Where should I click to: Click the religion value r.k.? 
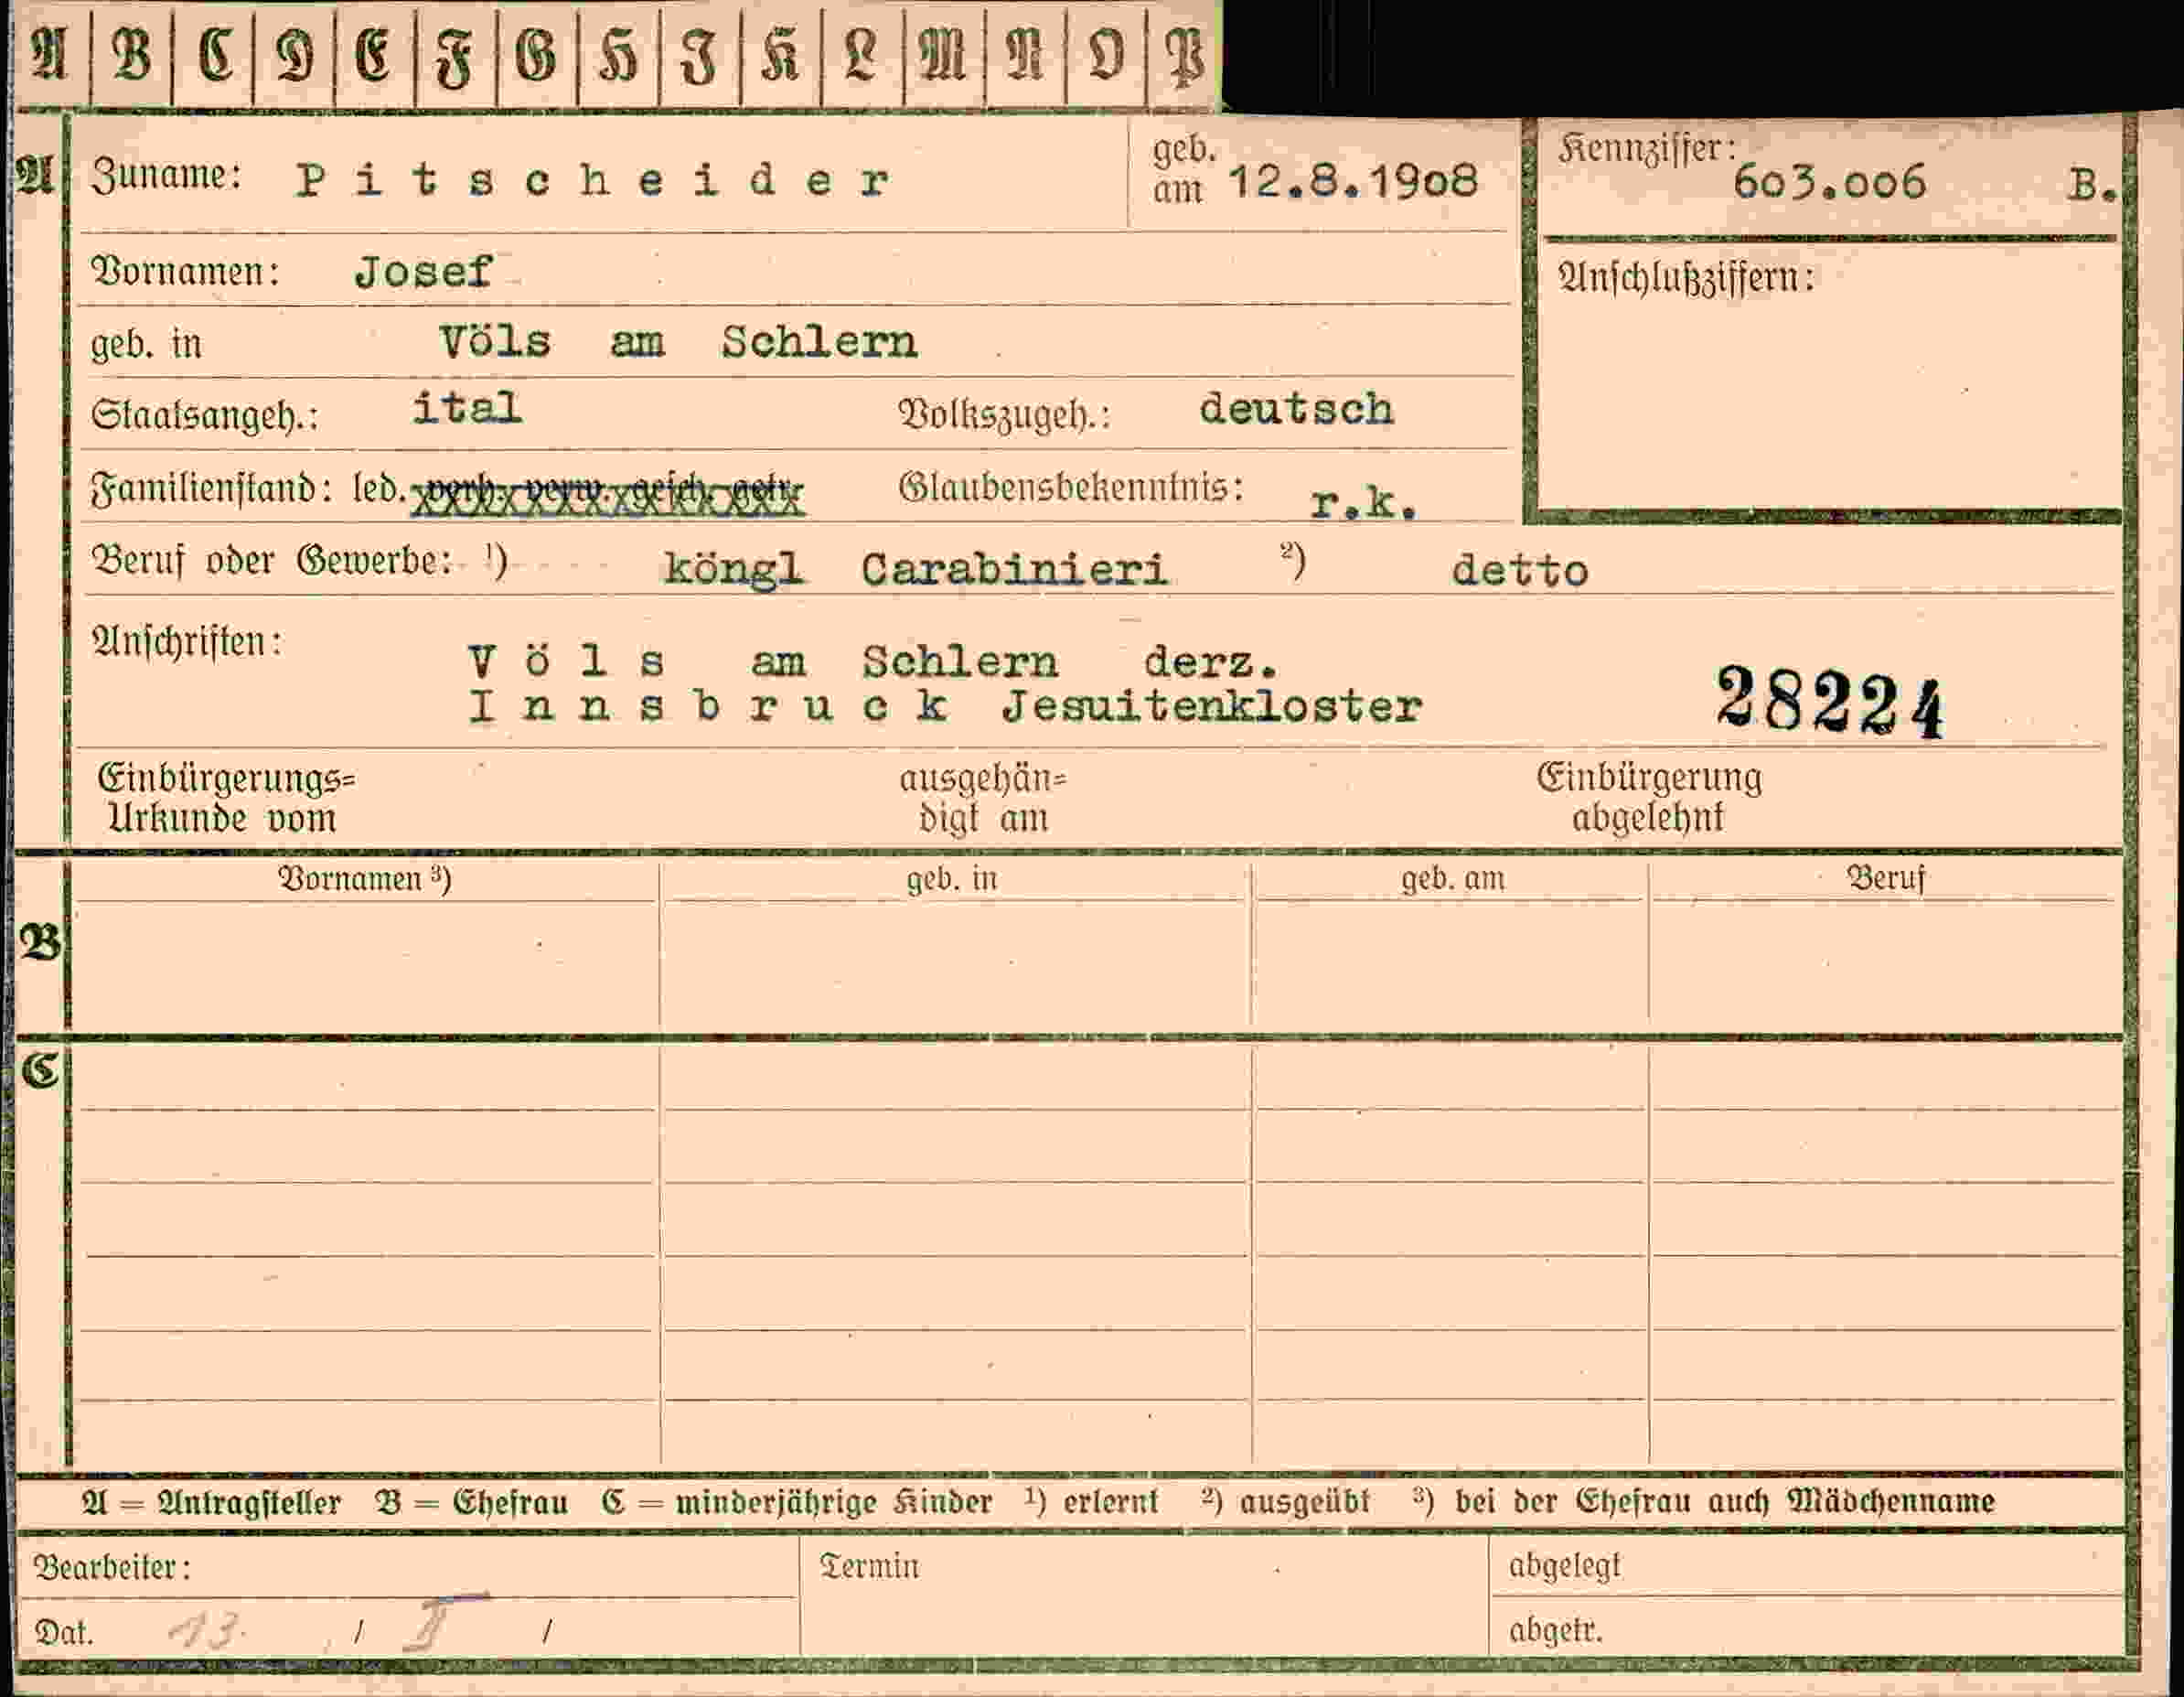(1363, 503)
